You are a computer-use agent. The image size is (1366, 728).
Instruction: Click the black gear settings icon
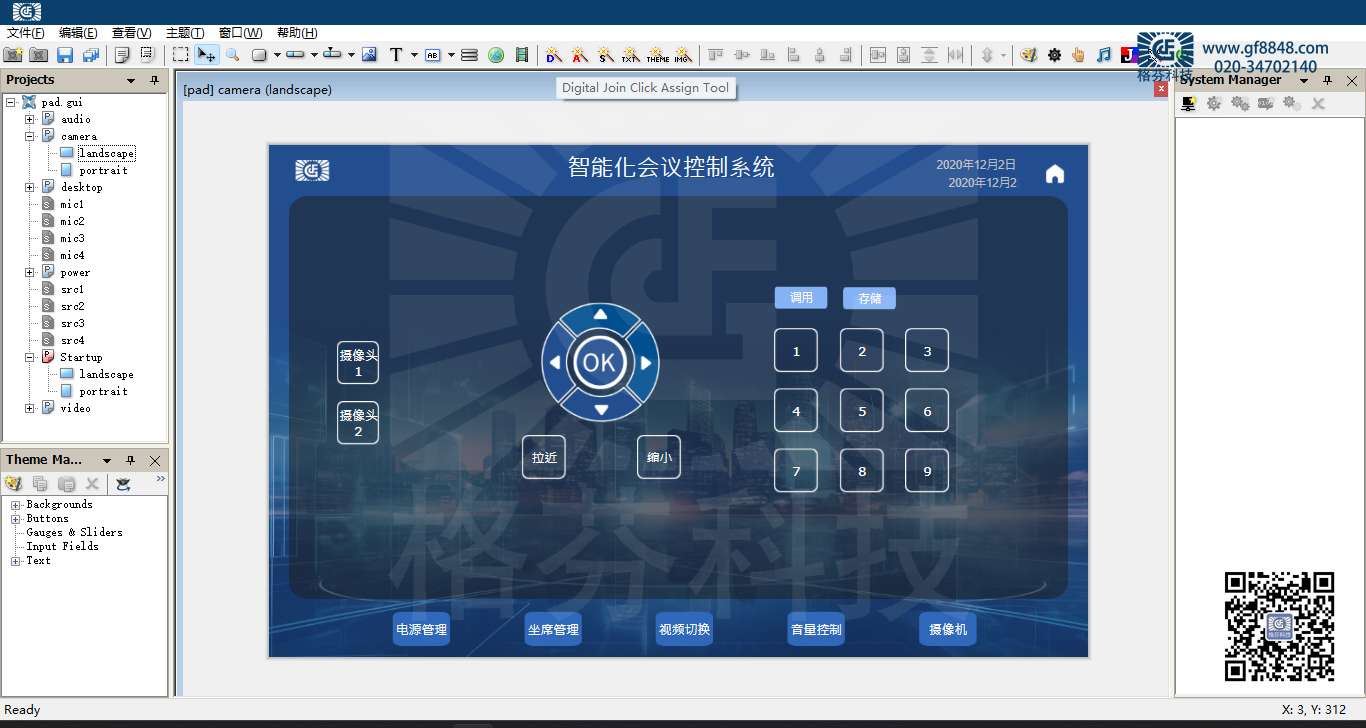click(1055, 55)
